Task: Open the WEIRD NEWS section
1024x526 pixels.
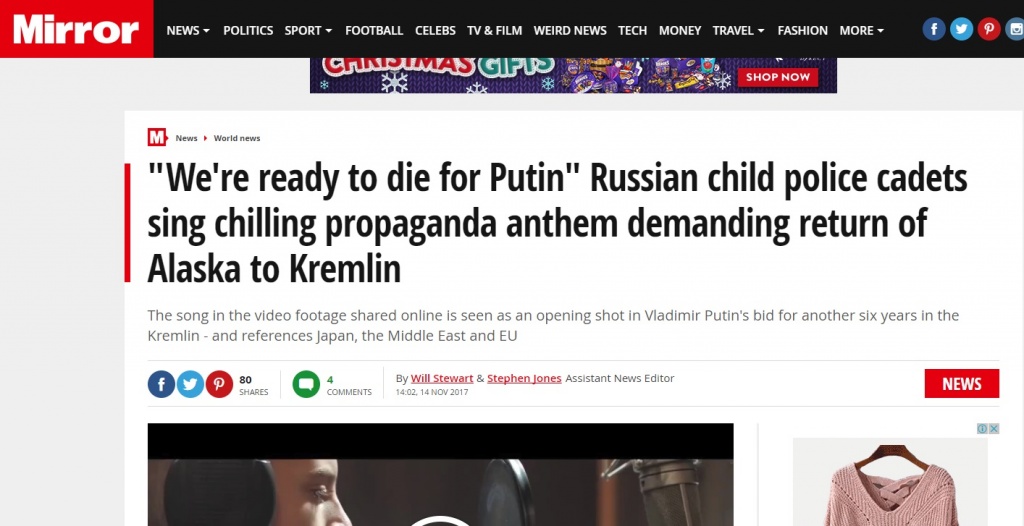Action: coord(570,30)
